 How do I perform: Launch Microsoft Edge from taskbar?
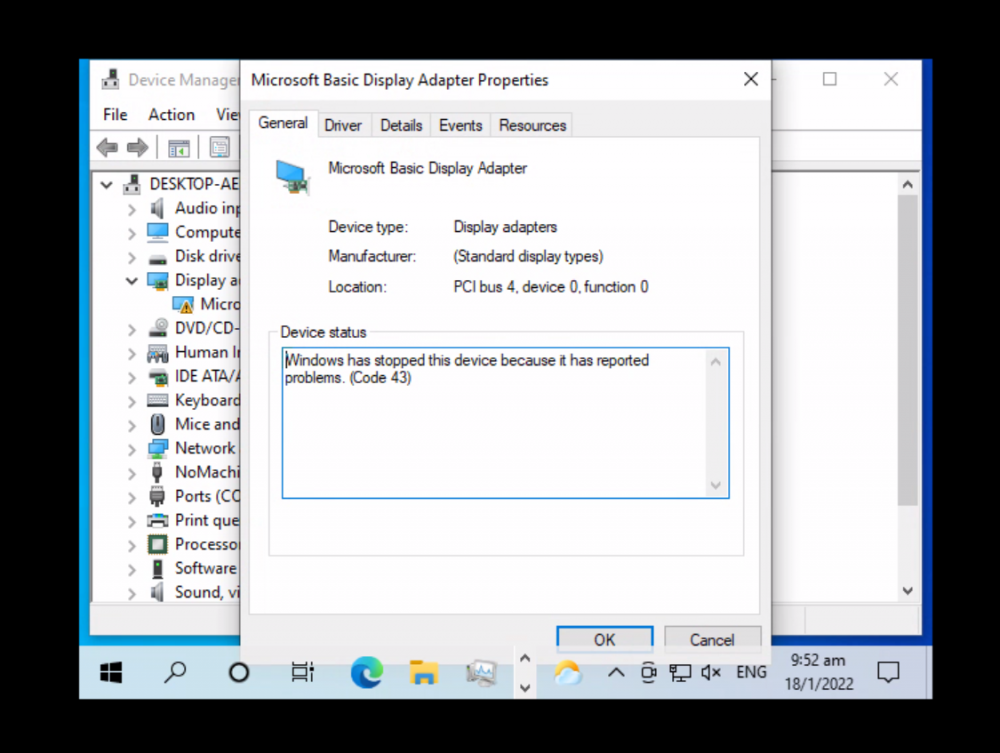367,672
